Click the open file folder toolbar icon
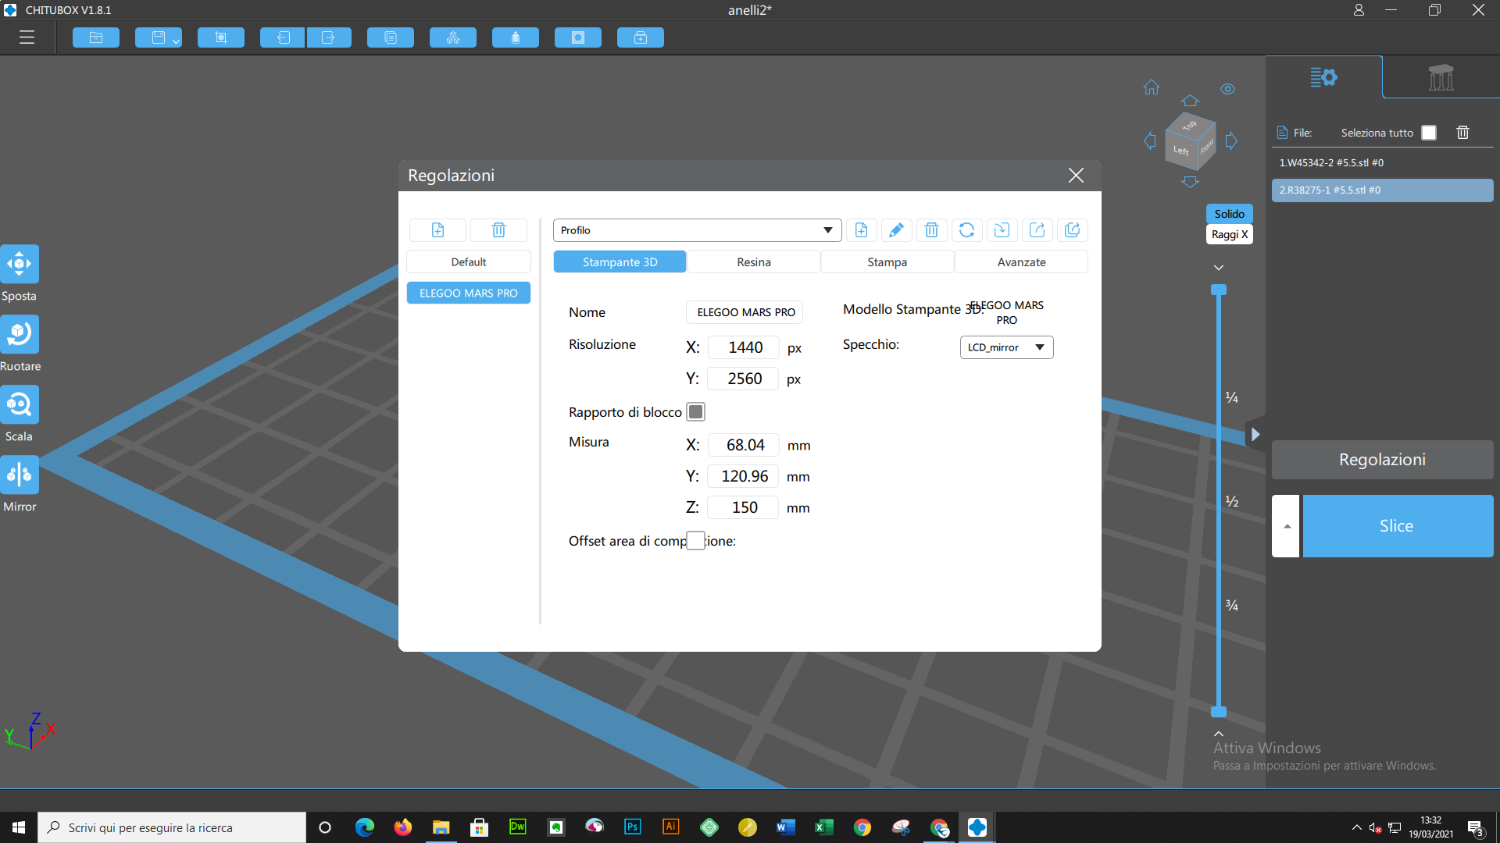The height and width of the screenshot is (843, 1500). pyautogui.click(x=96, y=38)
